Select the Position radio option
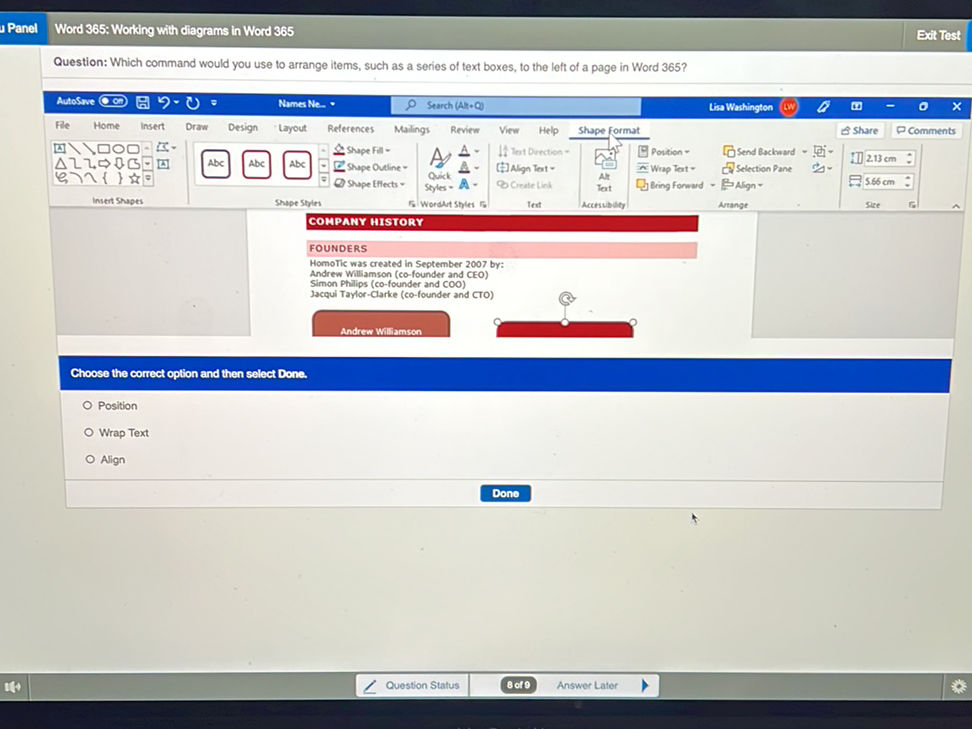 click(88, 406)
